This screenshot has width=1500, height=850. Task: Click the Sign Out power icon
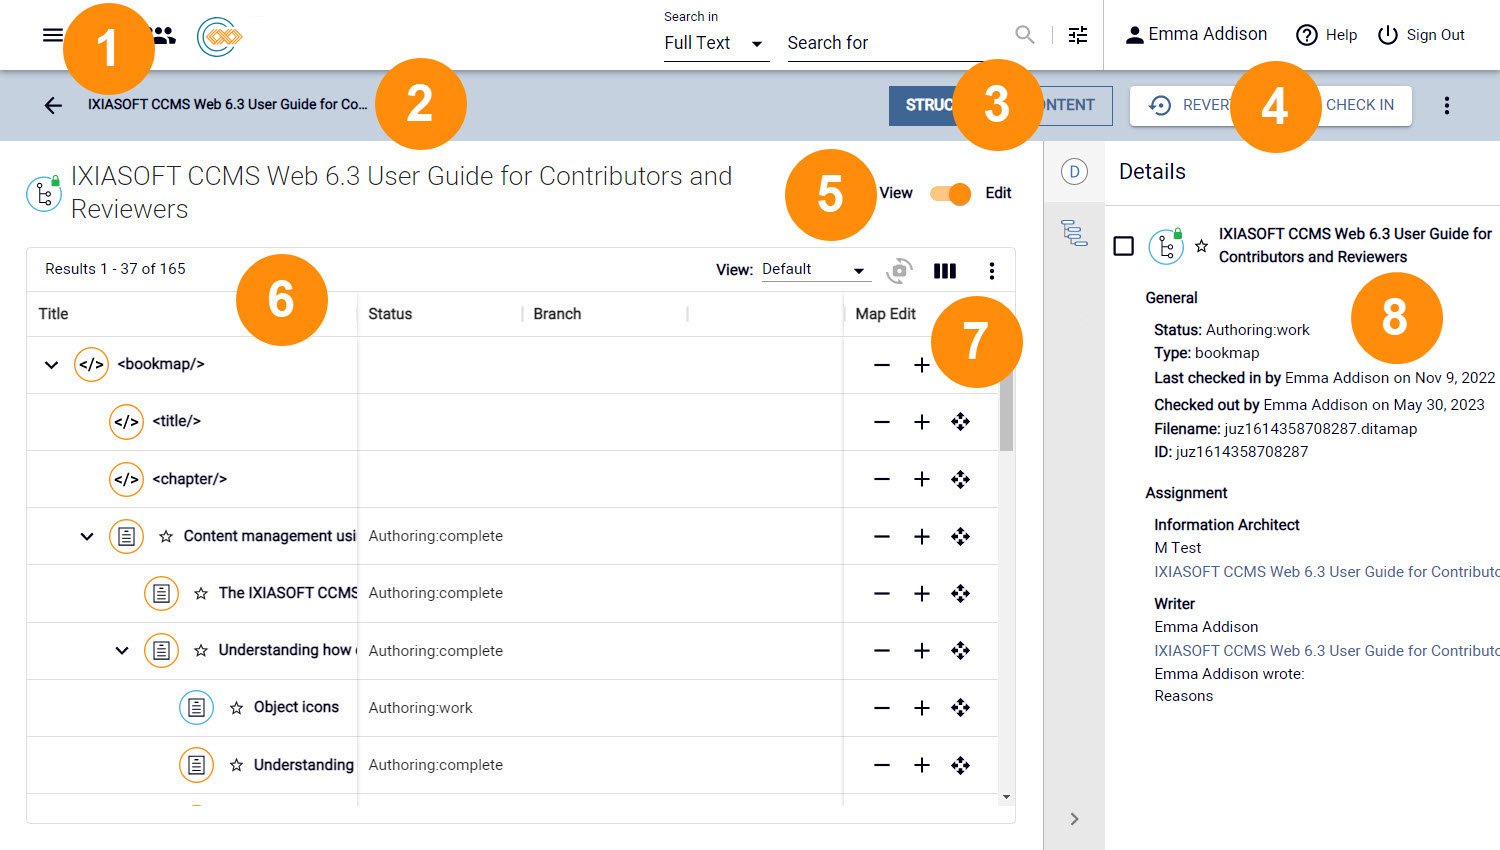1388,35
